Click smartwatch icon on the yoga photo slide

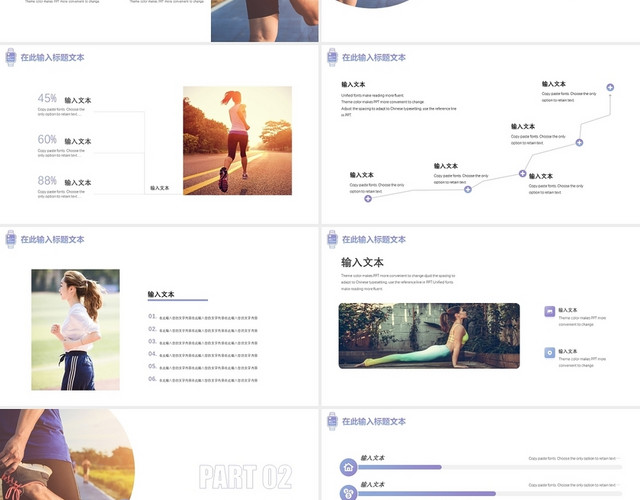(x=332, y=239)
